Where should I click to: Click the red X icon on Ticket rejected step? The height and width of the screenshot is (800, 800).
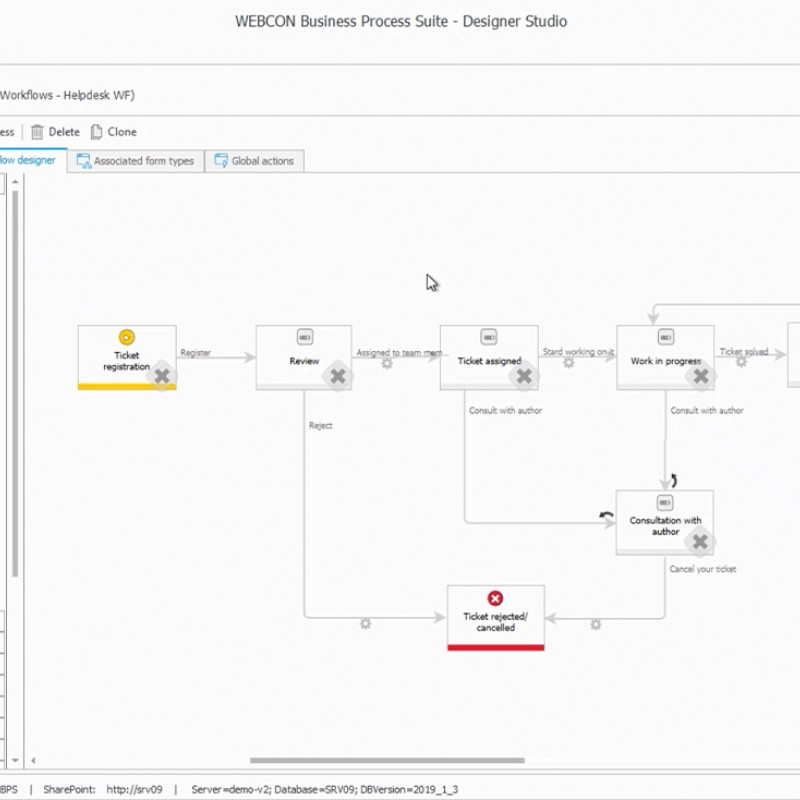pyautogui.click(x=495, y=599)
